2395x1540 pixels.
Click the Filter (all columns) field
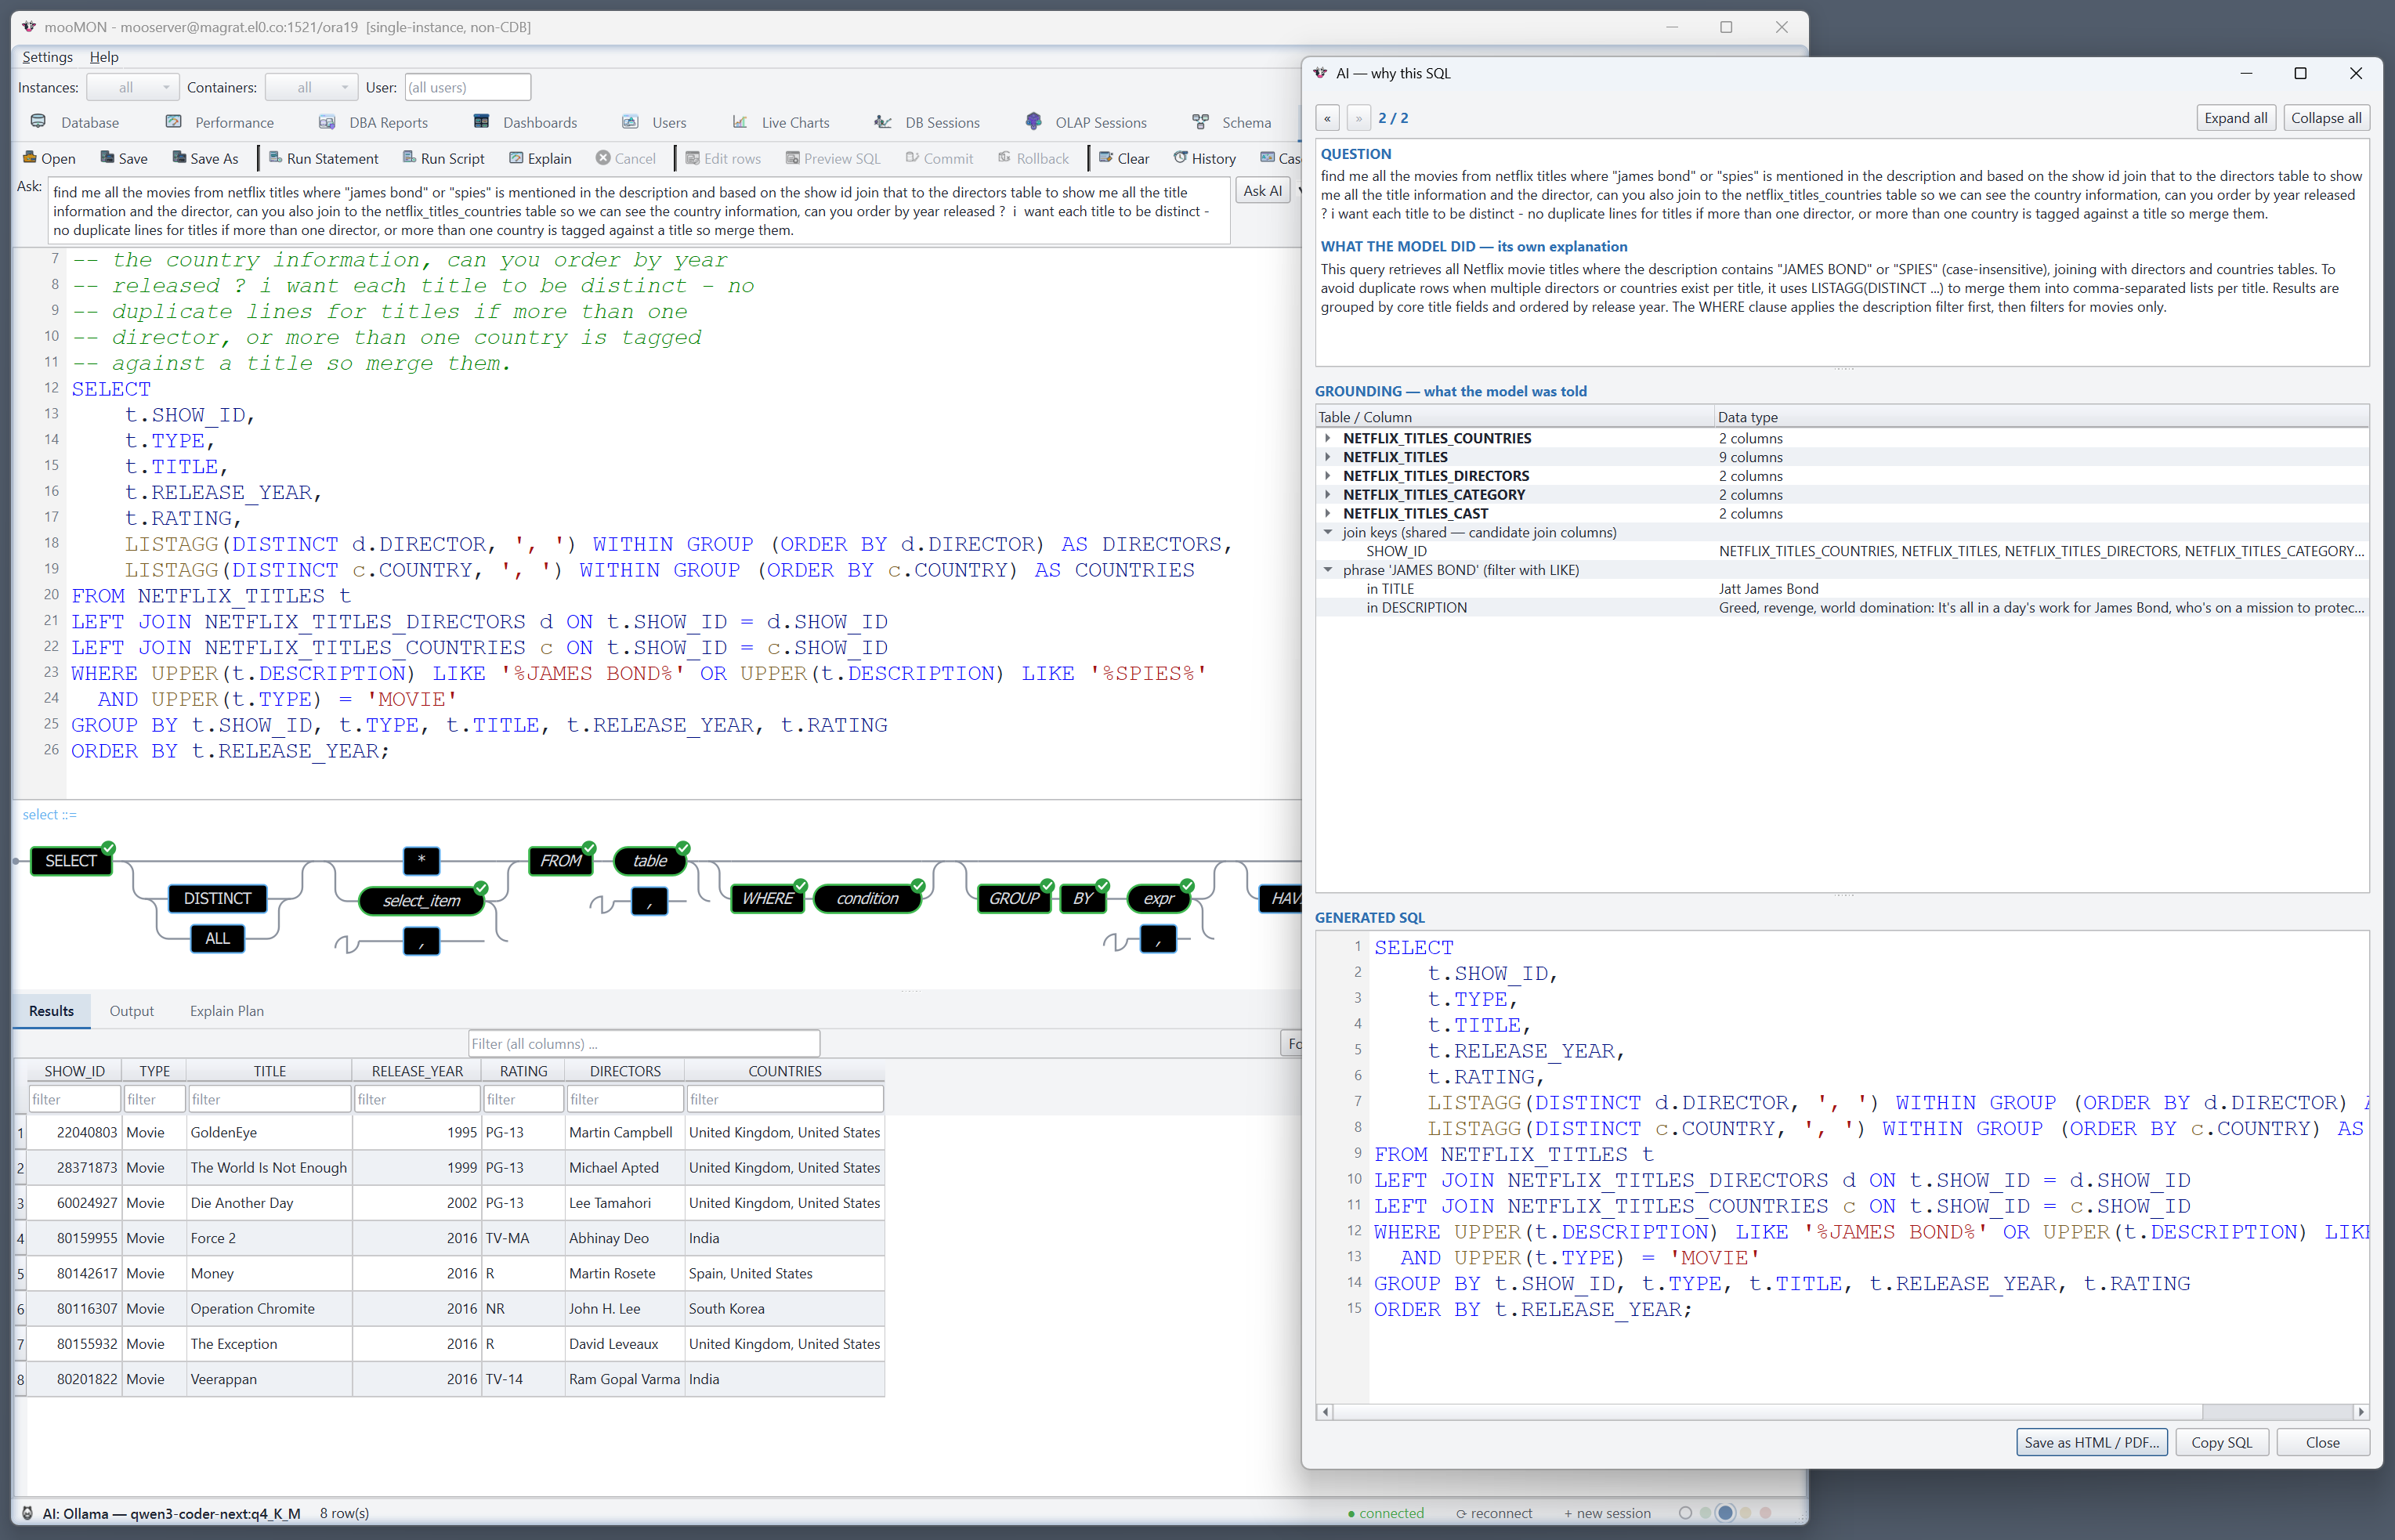click(644, 1044)
